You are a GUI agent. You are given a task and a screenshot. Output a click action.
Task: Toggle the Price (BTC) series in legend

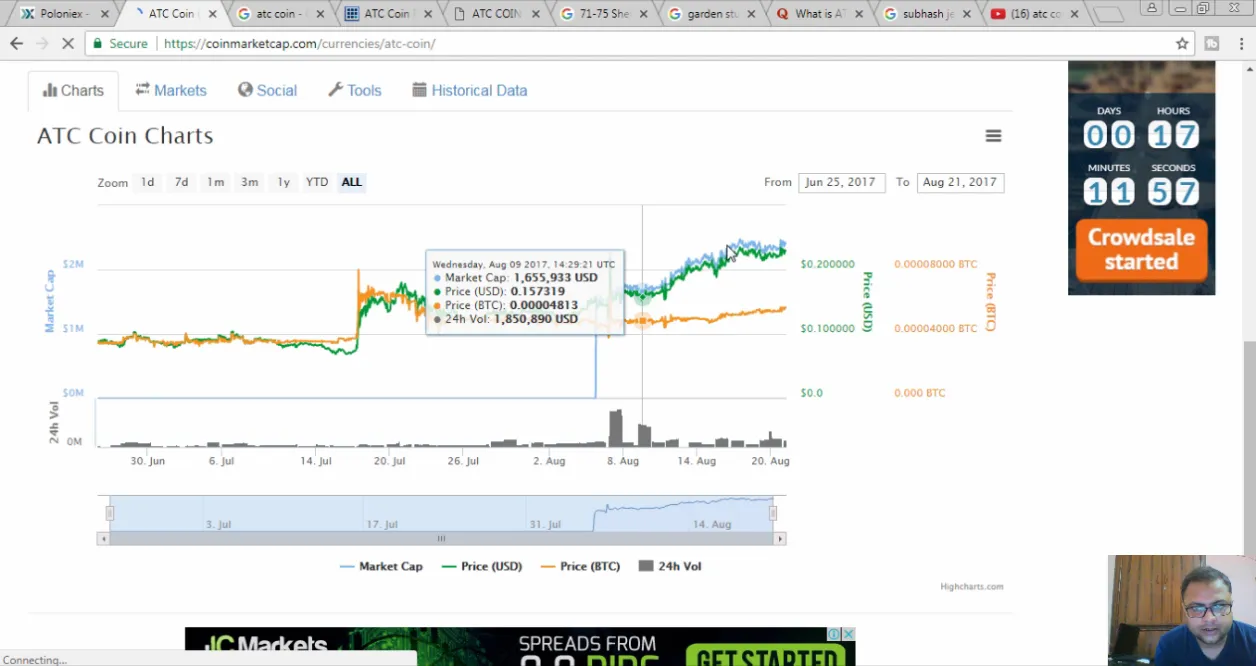click(x=580, y=566)
